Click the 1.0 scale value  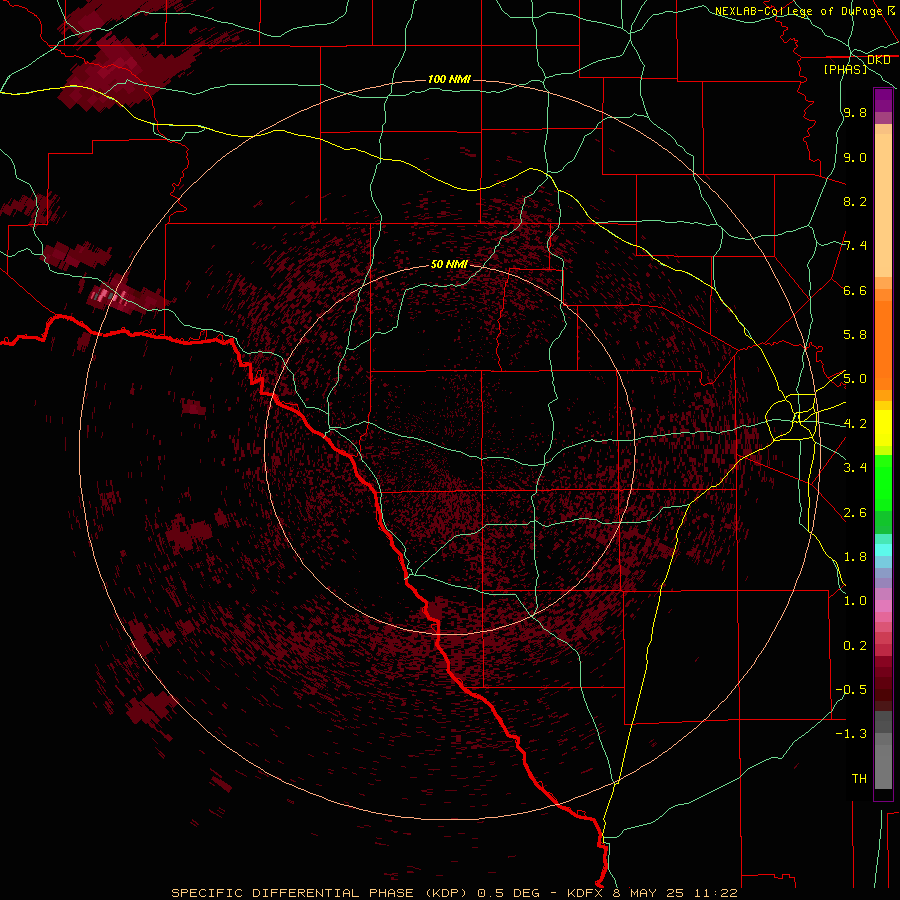click(x=855, y=601)
